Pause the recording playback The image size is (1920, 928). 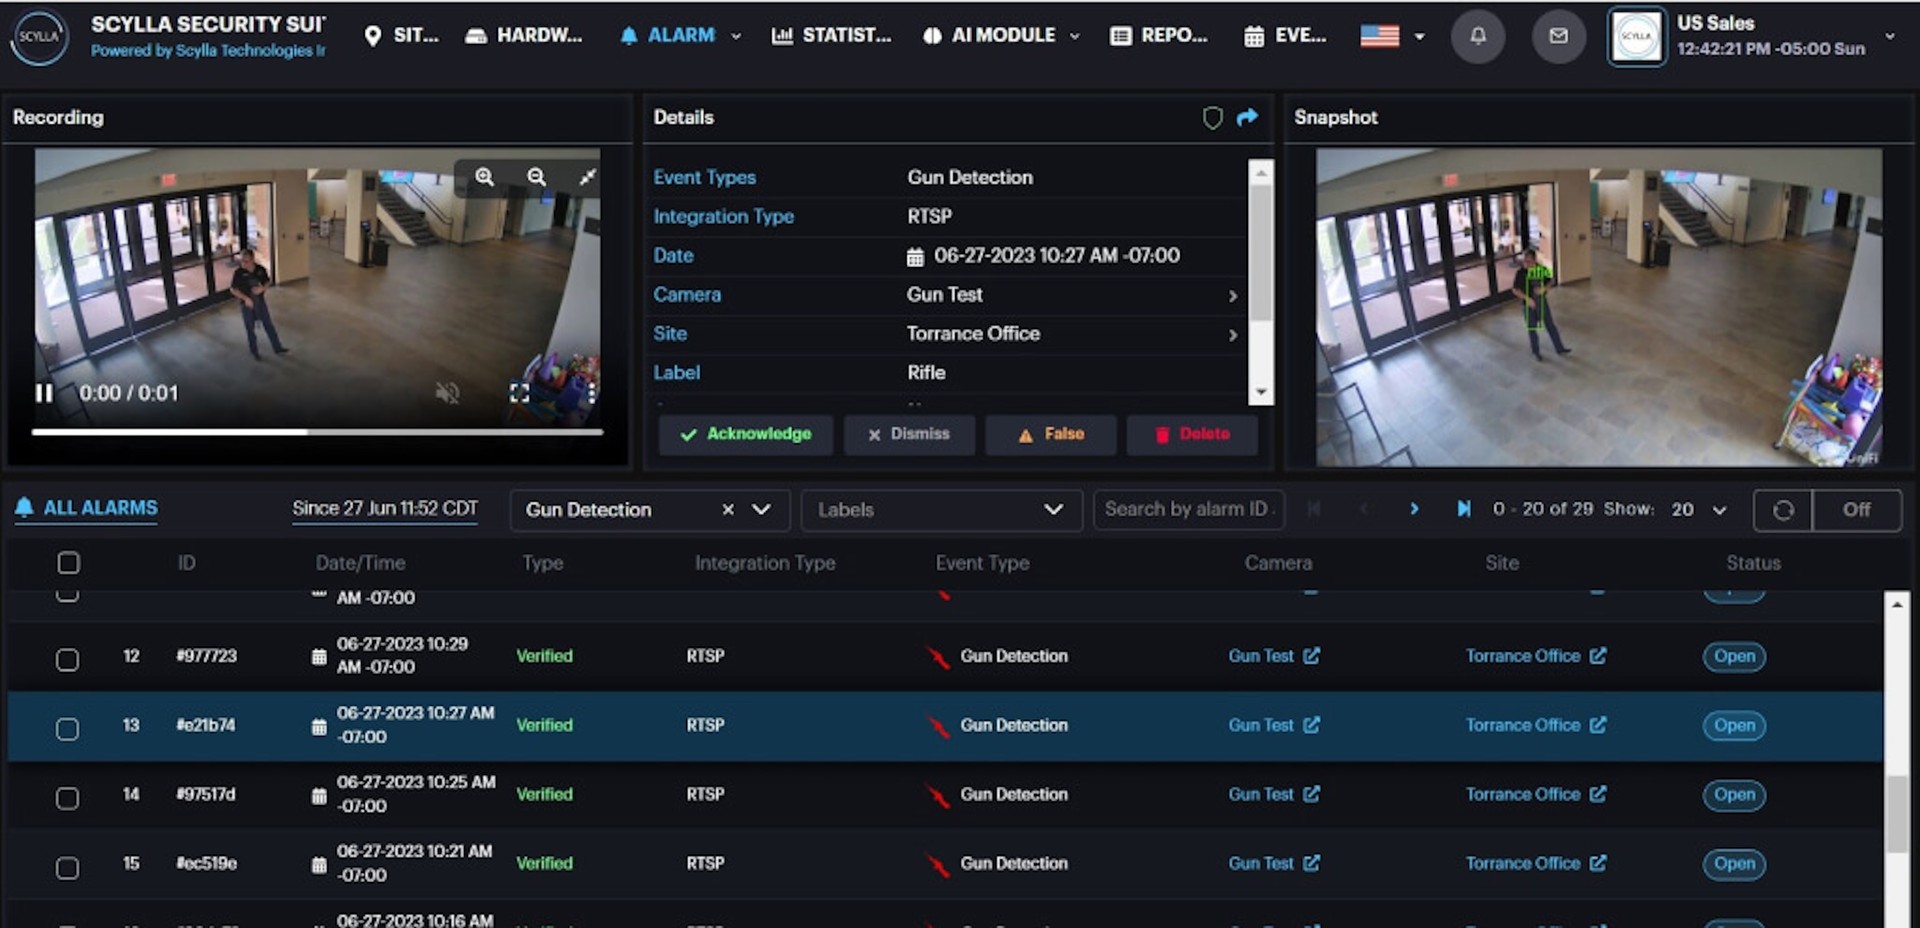44,393
